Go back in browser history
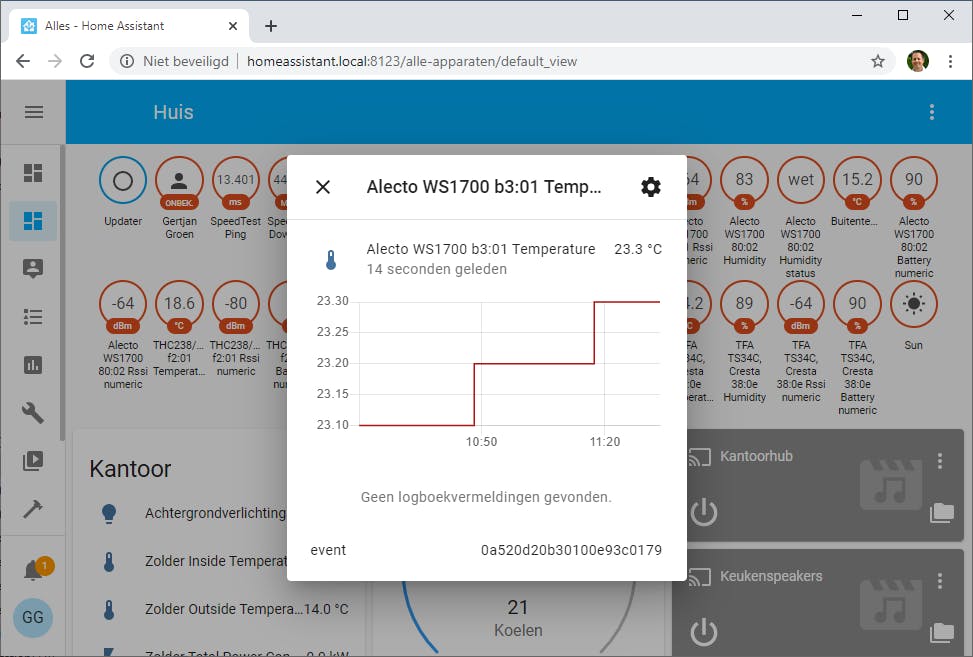 (x=23, y=61)
